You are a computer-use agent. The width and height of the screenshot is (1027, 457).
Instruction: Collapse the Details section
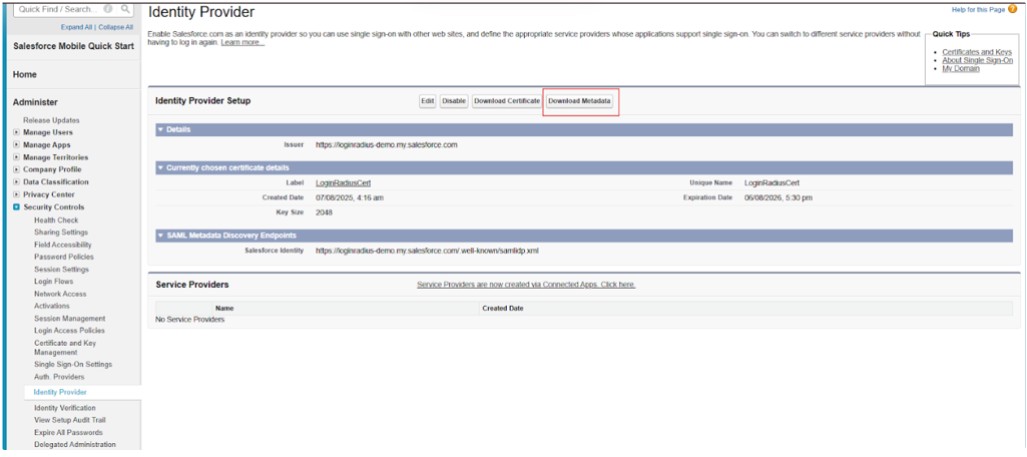tap(160, 130)
